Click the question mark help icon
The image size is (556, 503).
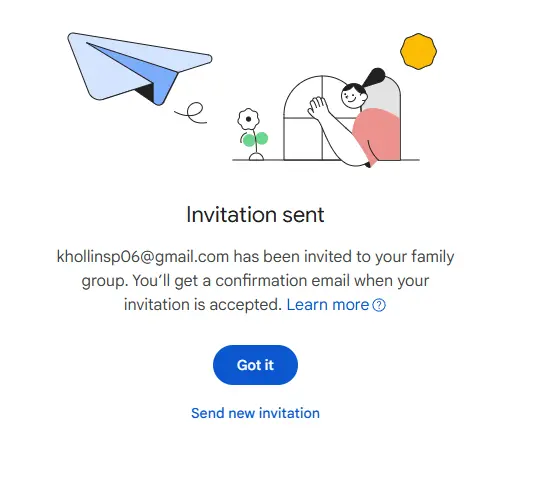click(379, 305)
